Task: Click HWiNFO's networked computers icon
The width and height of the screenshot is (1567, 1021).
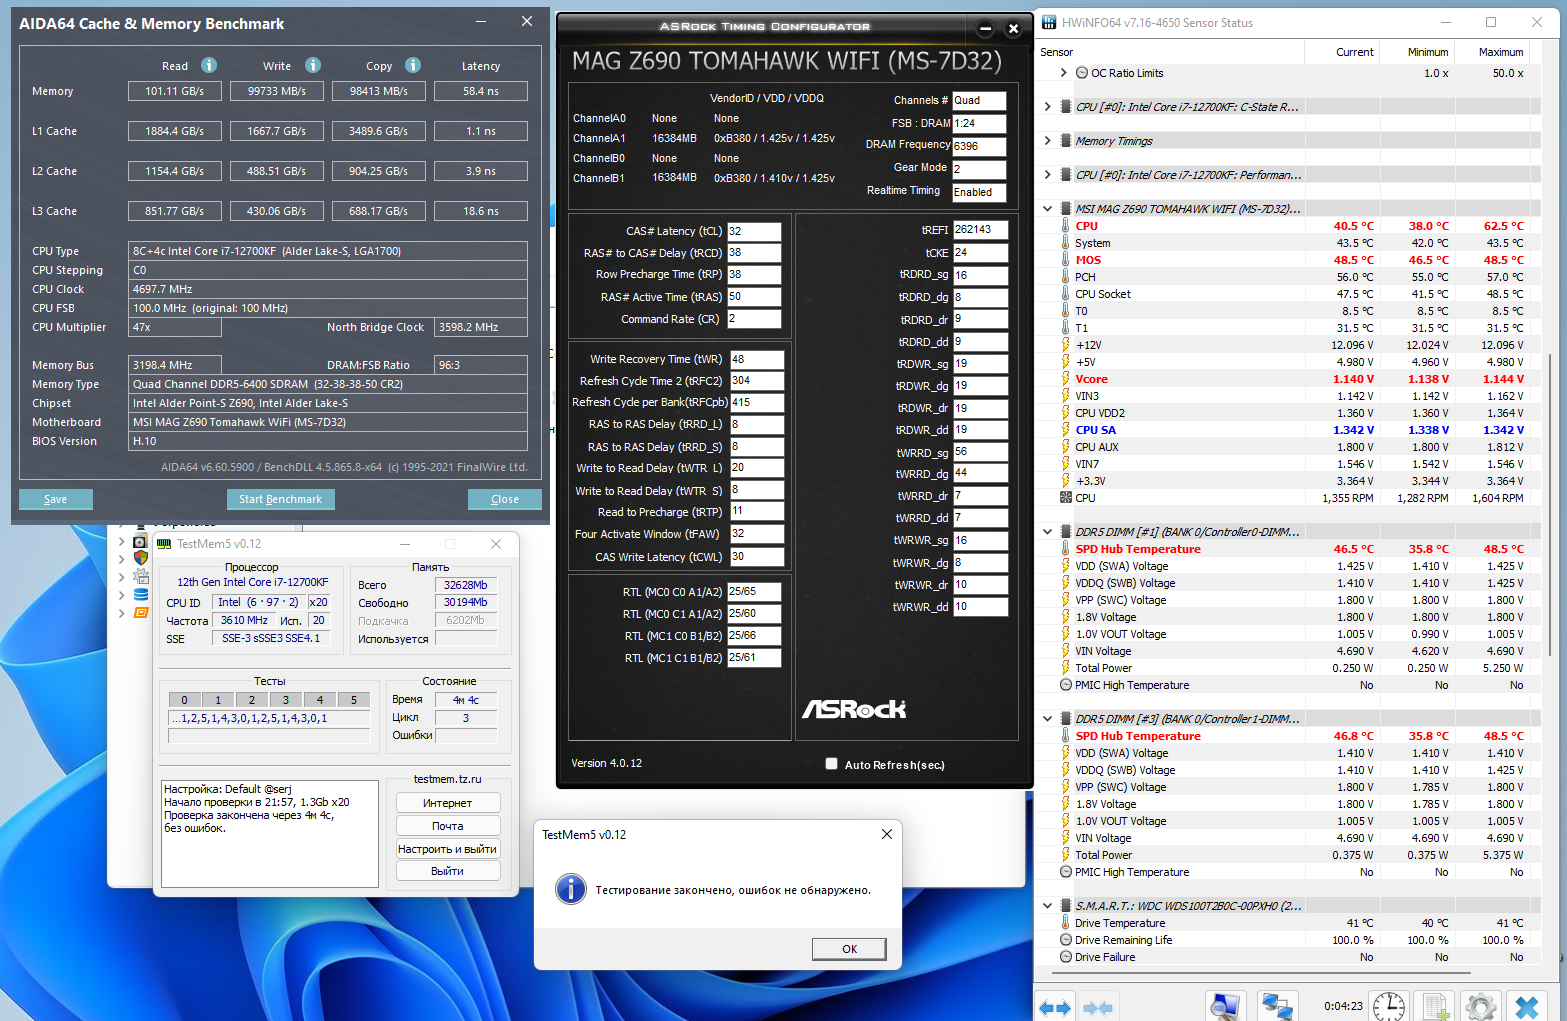Action: 1277,1006
